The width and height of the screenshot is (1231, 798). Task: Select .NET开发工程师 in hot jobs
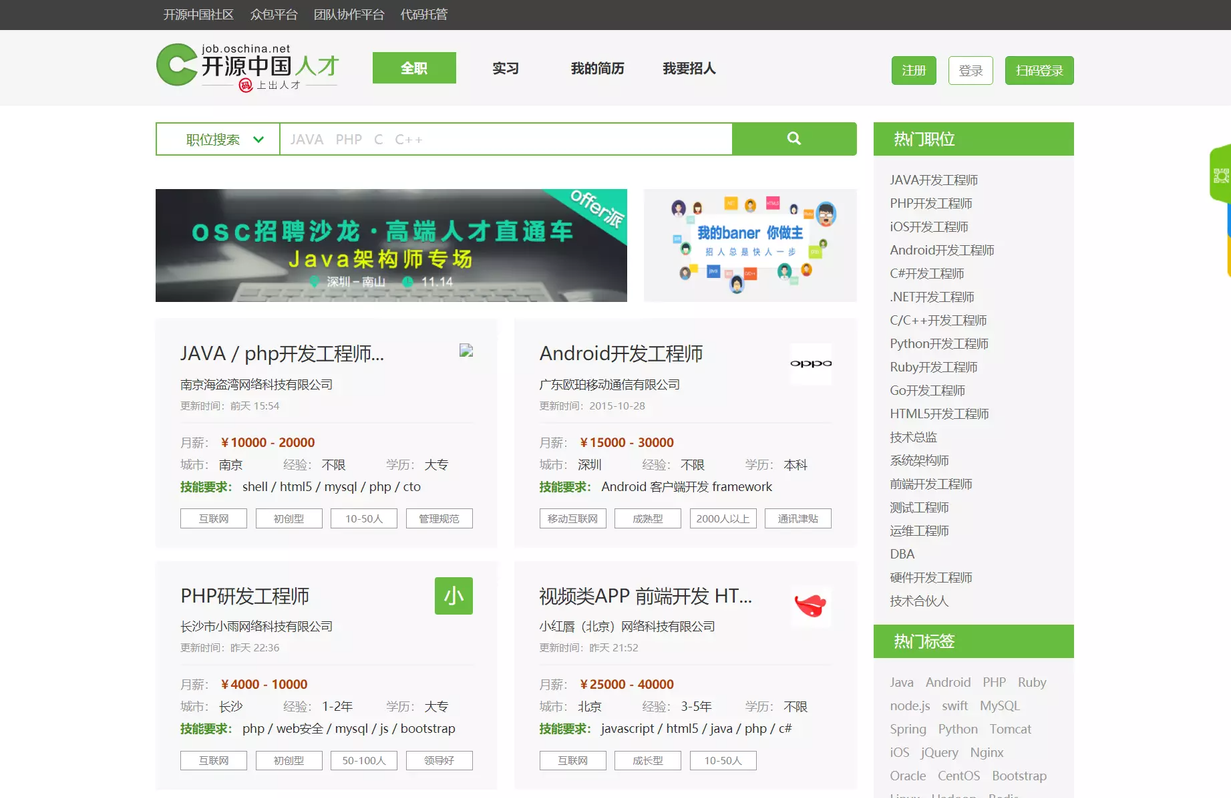point(932,297)
